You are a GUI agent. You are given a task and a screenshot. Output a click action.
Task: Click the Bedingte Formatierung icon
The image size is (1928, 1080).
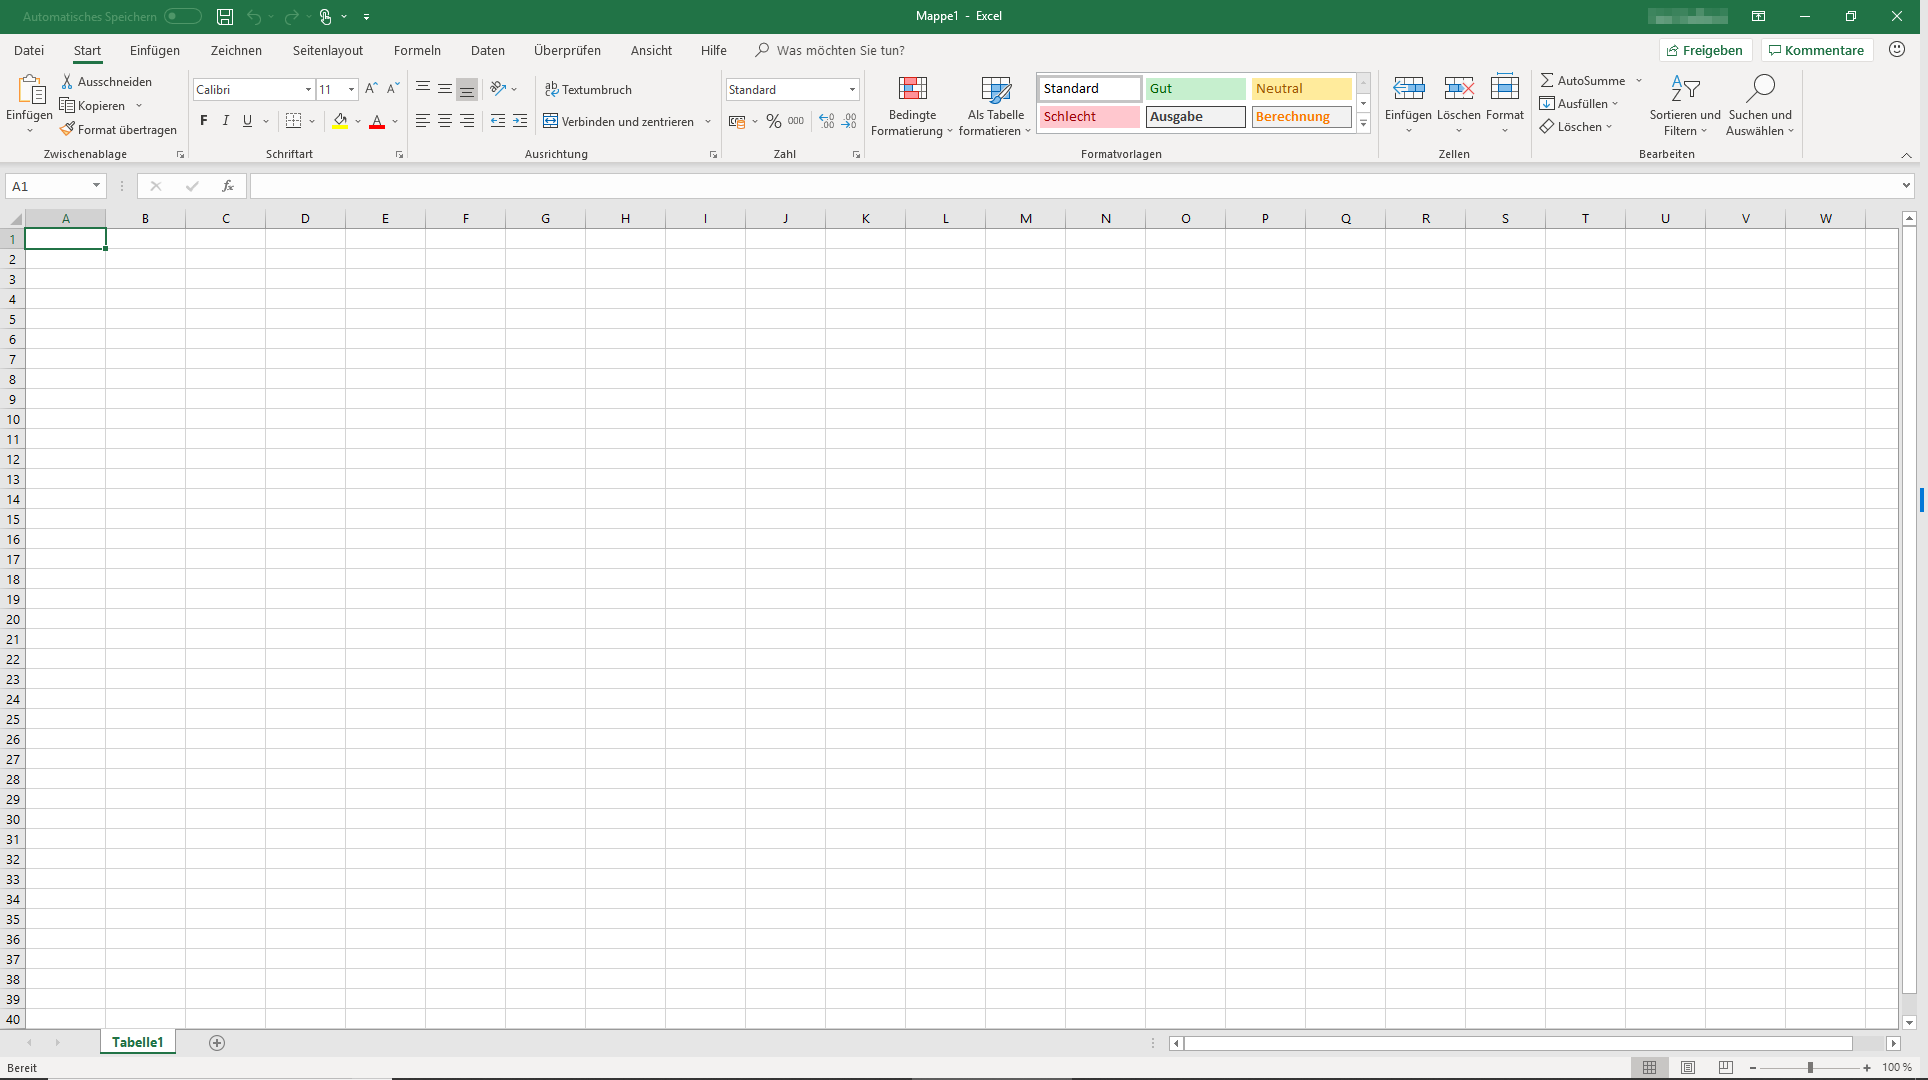coord(912,89)
